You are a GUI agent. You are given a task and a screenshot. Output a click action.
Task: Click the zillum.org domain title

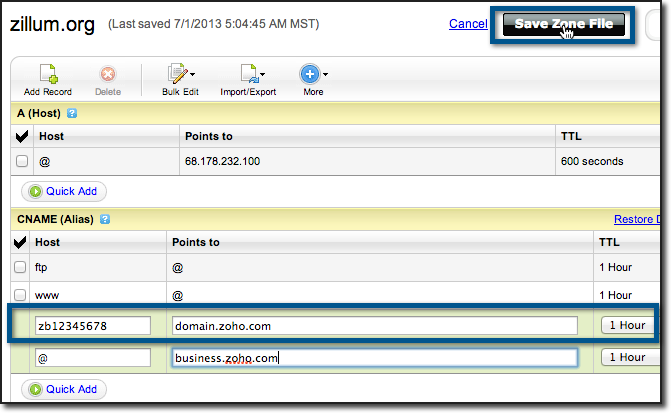tap(52, 24)
